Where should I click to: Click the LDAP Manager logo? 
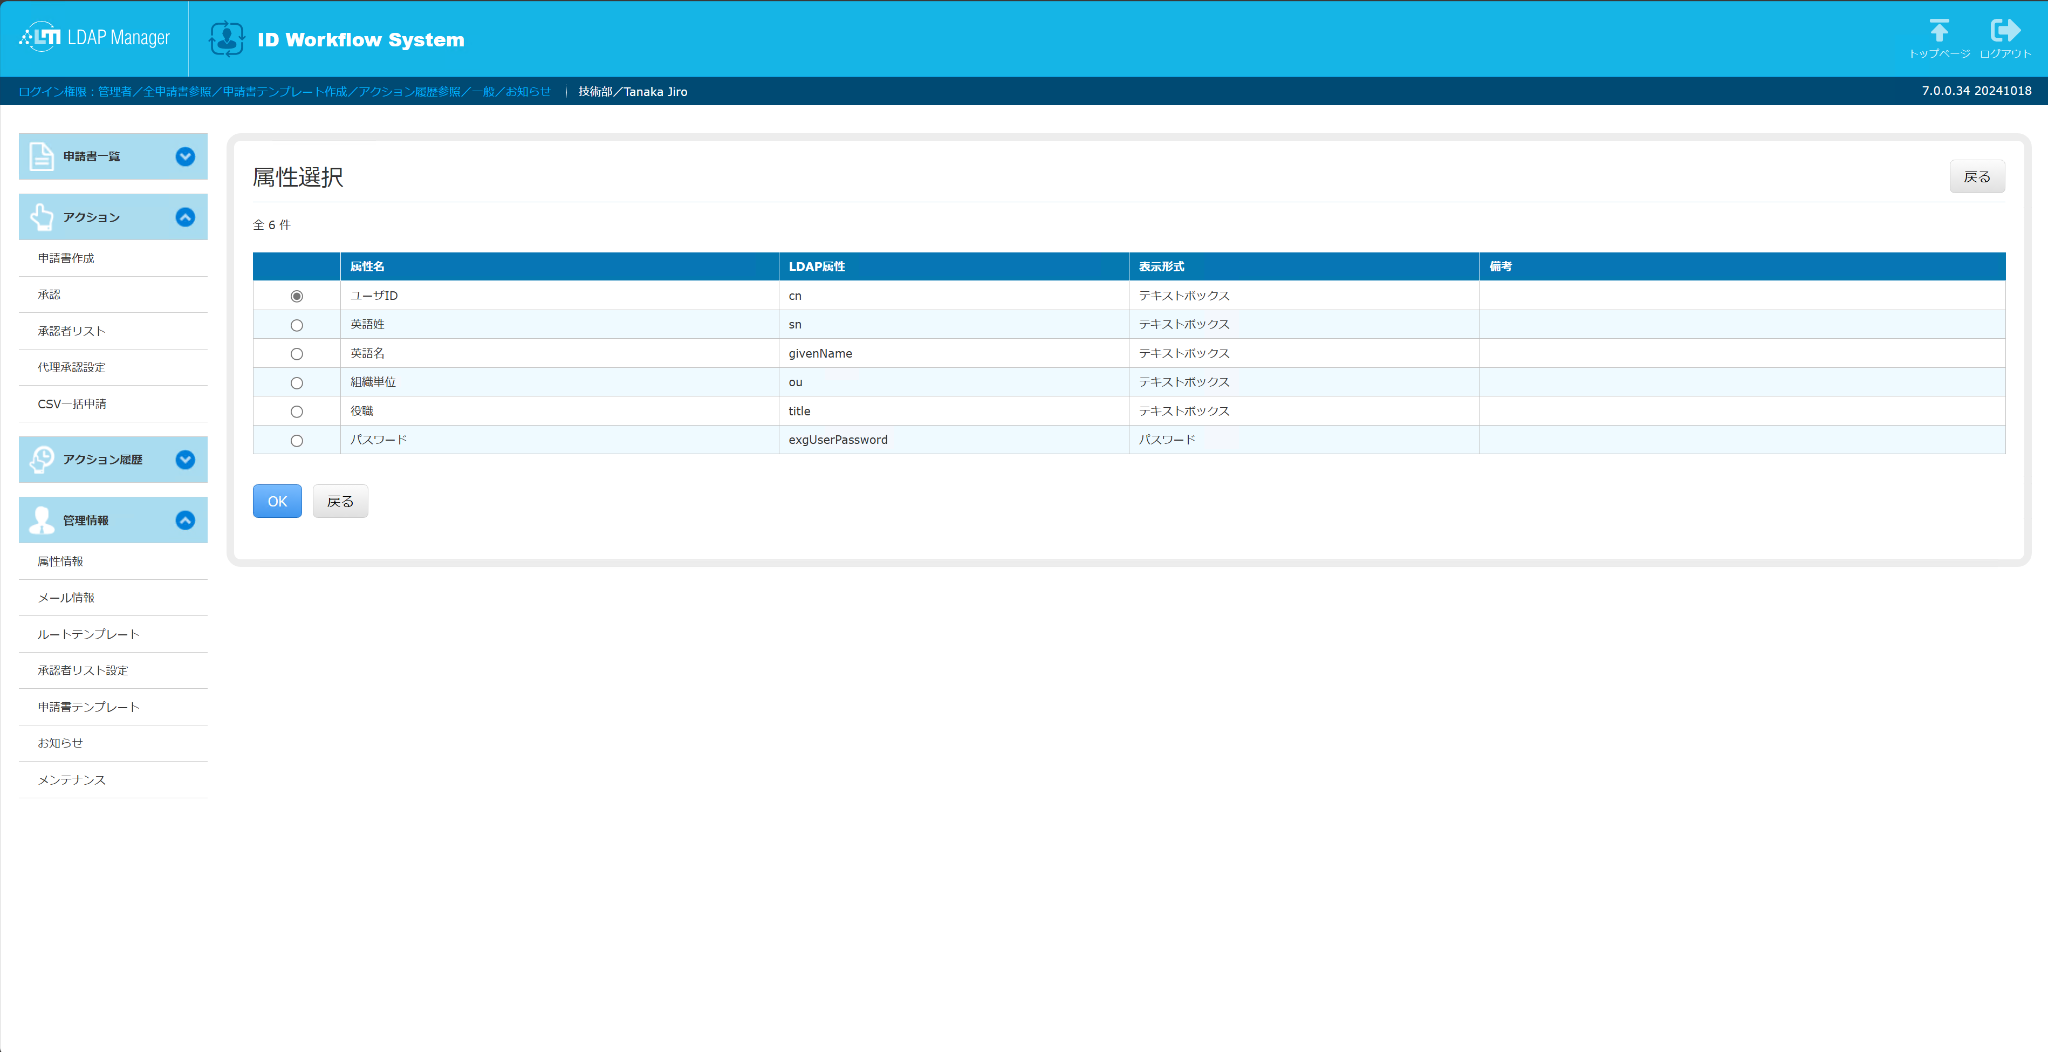click(x=94, y=38)
